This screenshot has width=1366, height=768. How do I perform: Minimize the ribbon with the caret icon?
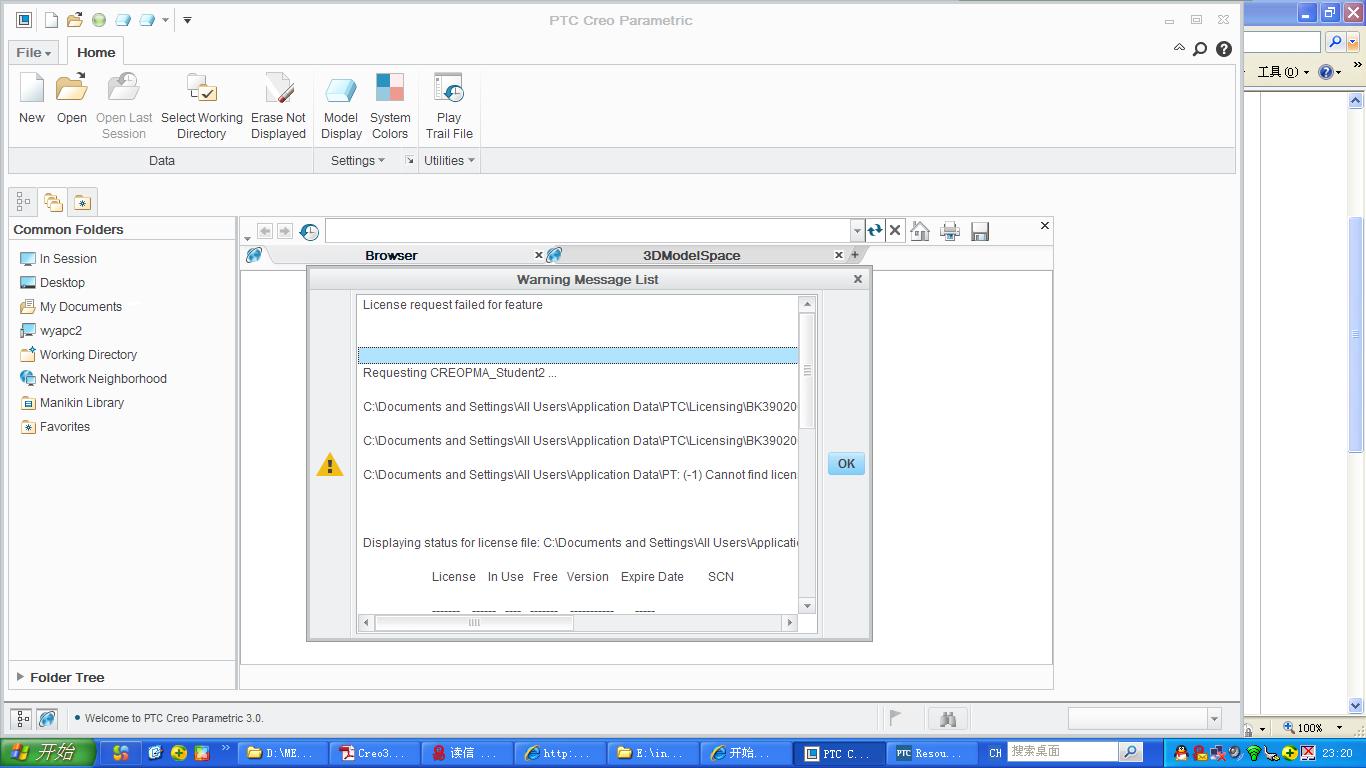[x=1179, y=47]
